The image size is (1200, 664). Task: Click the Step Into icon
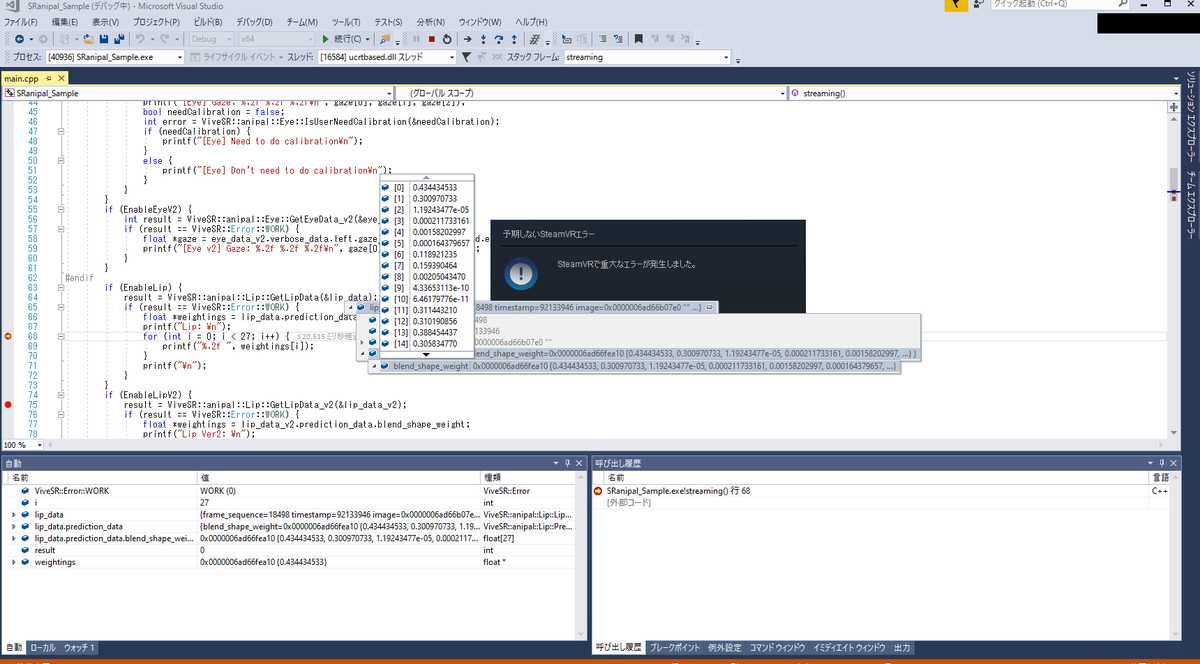(484, 39)
